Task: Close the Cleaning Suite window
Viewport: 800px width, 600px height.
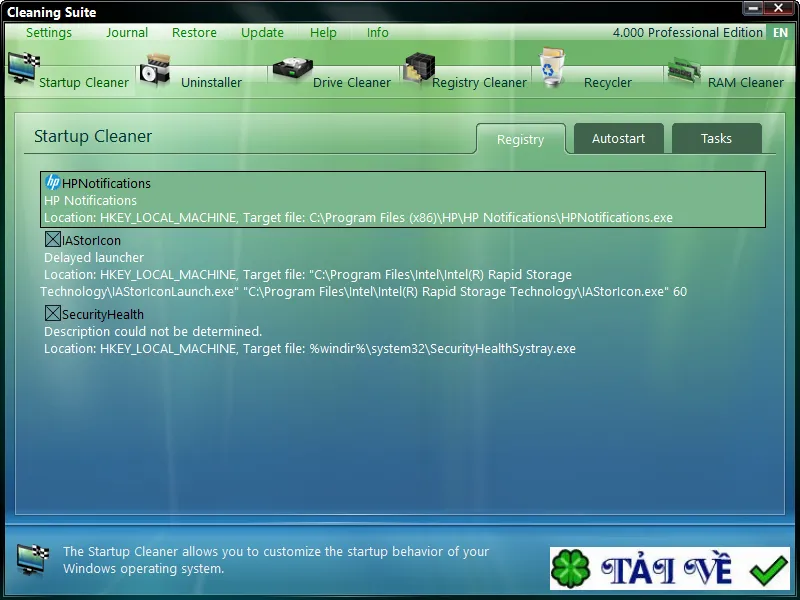Action: click(779, 8)
